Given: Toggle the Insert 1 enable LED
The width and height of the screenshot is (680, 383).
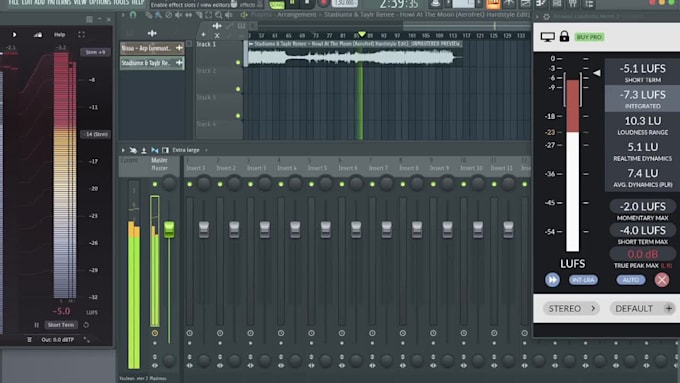Looking at the screenshot, I should click(x=190, y=184).
